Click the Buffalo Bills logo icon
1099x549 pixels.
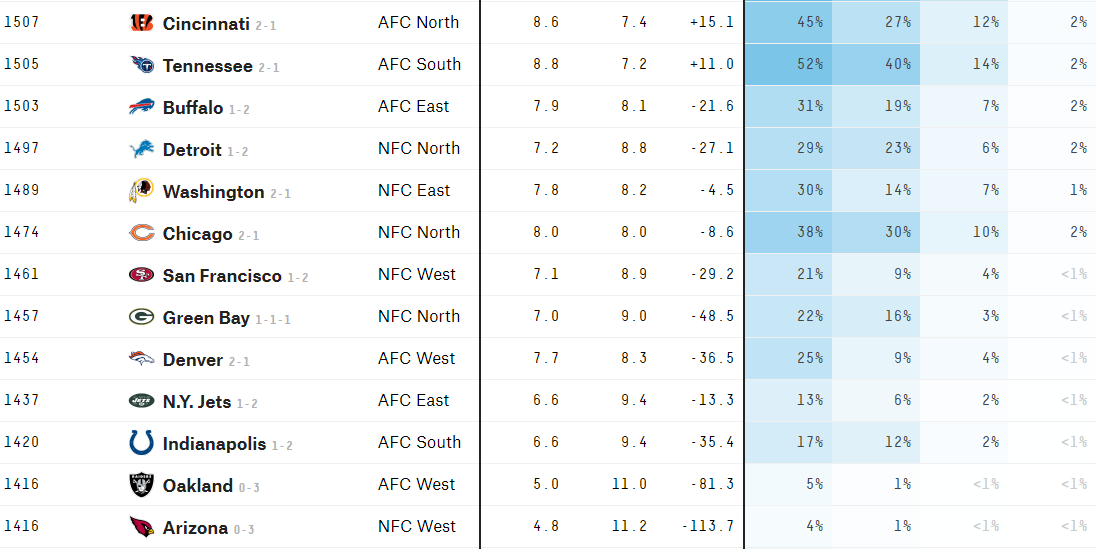click(141, 107)
